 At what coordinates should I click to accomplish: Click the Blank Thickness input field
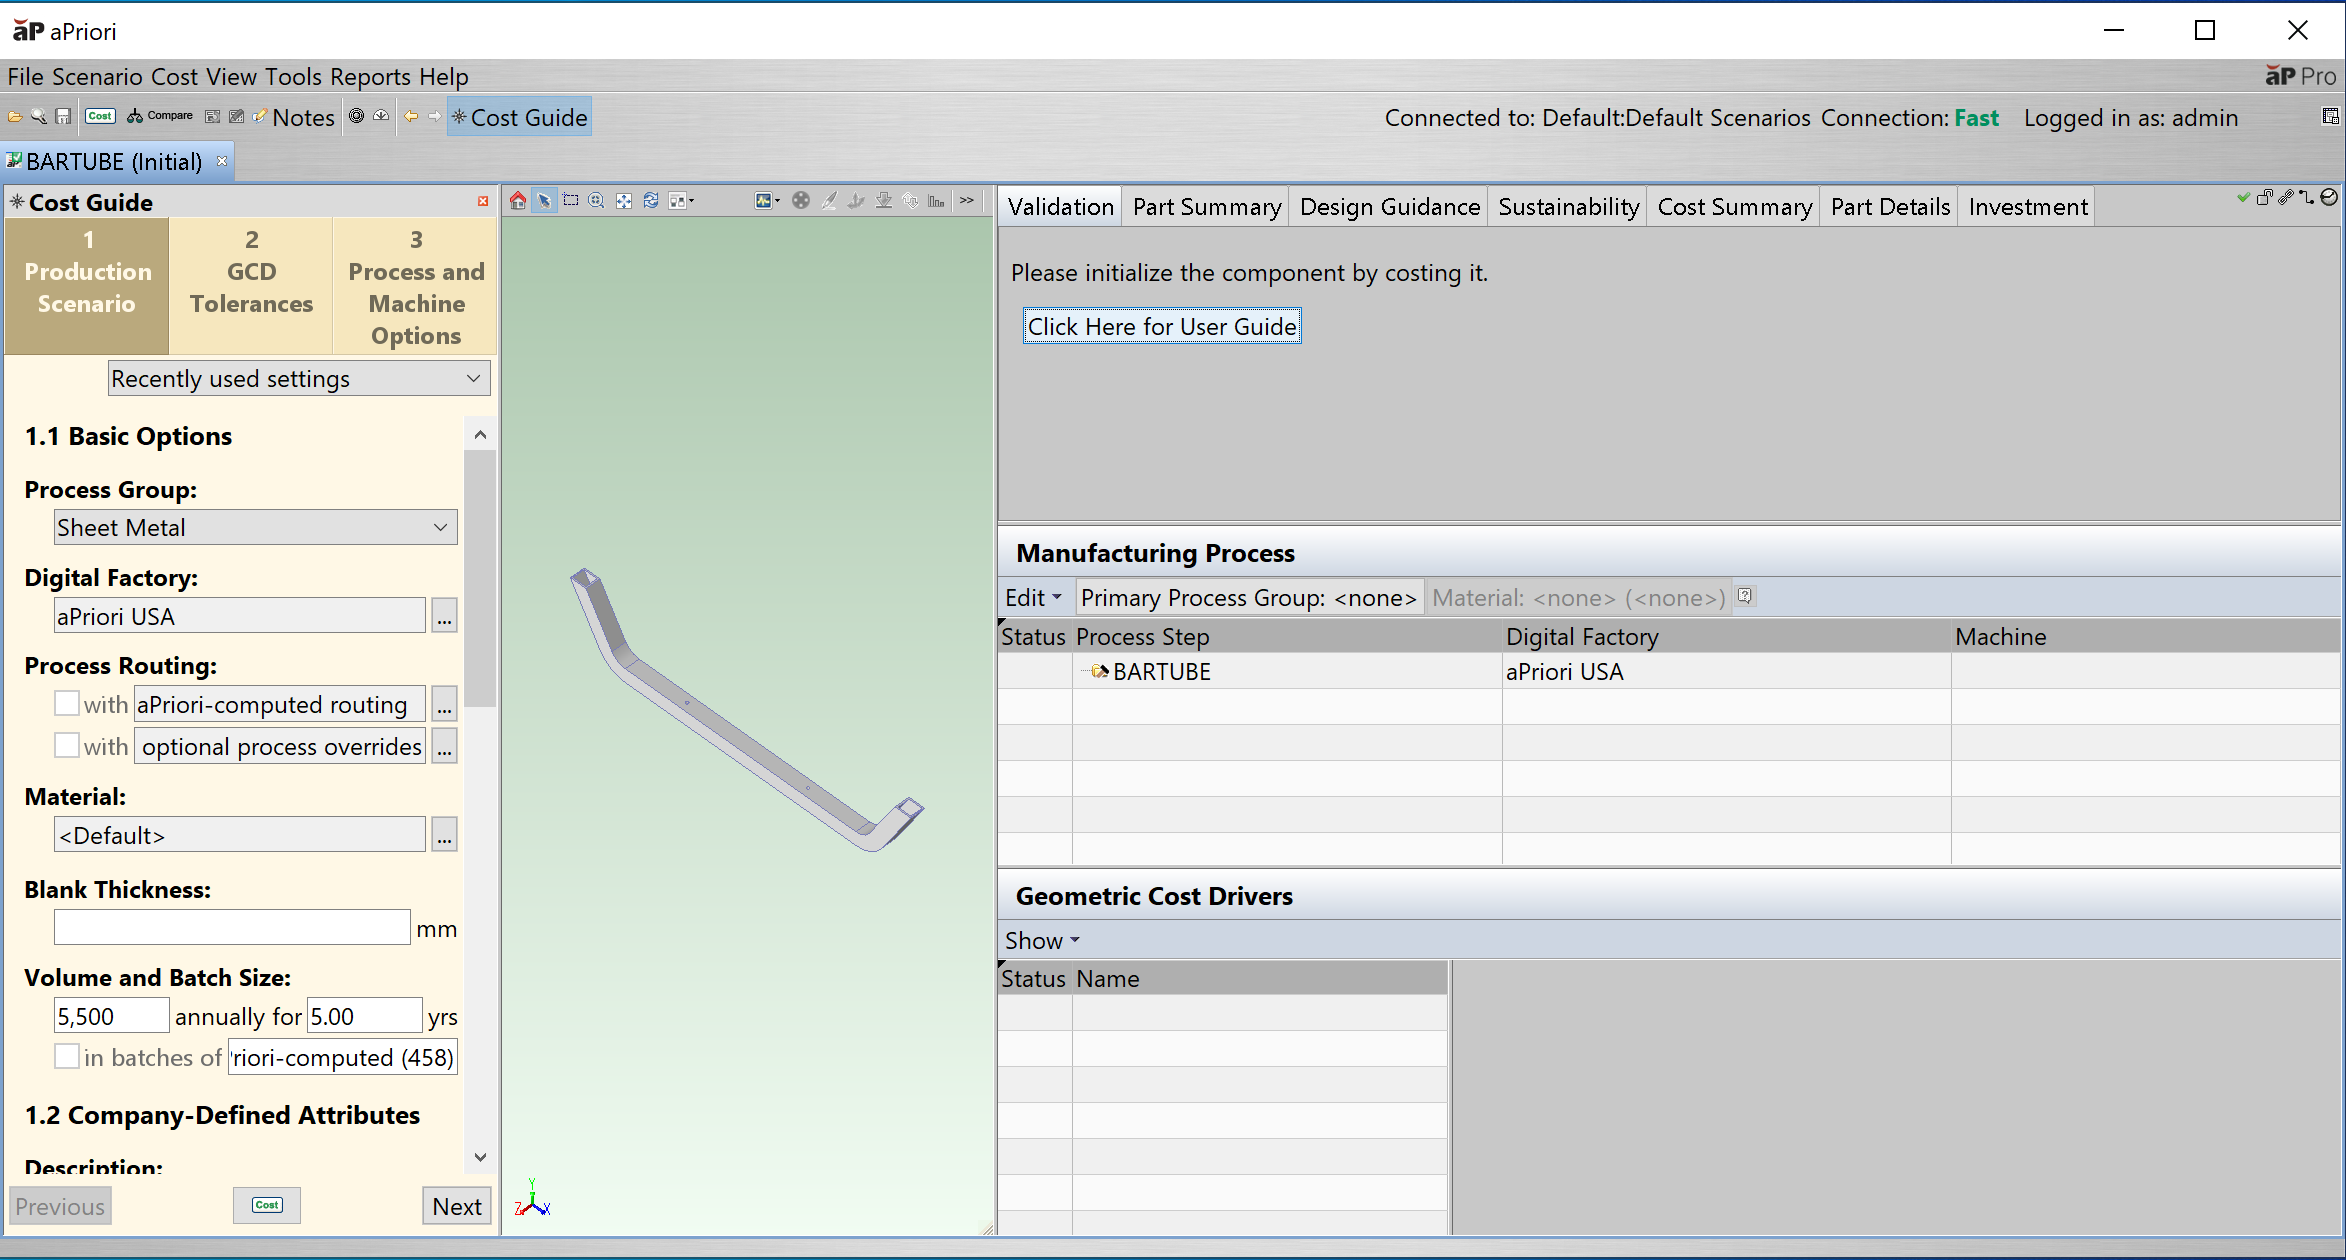click(232, 928)
